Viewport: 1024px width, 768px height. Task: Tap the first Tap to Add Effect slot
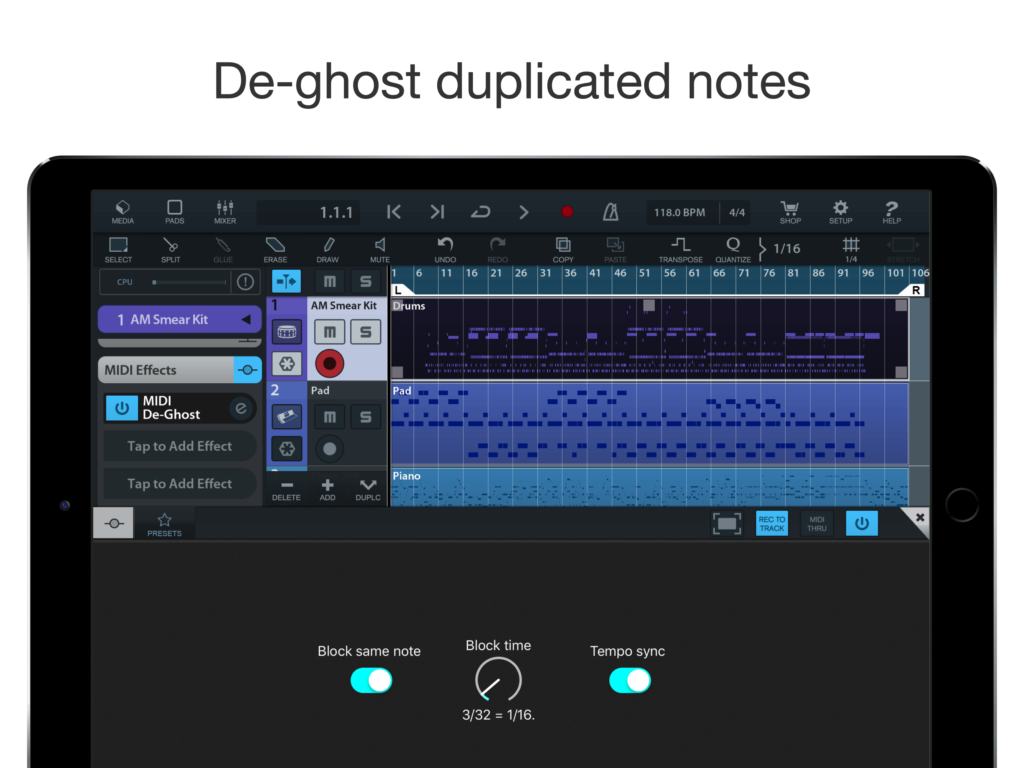click(x=180, y=447)
